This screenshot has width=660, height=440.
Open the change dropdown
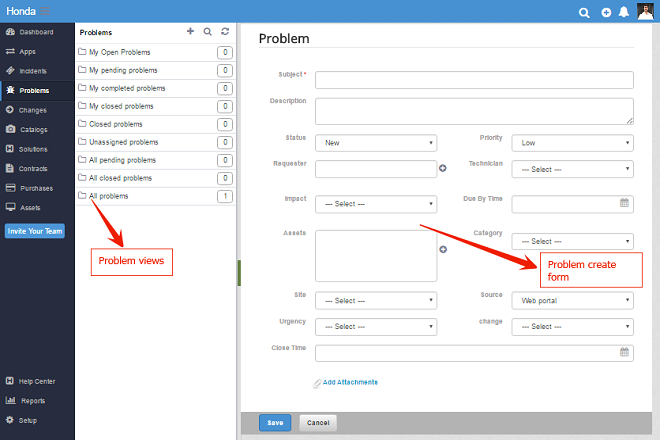(x=572, y=327)
